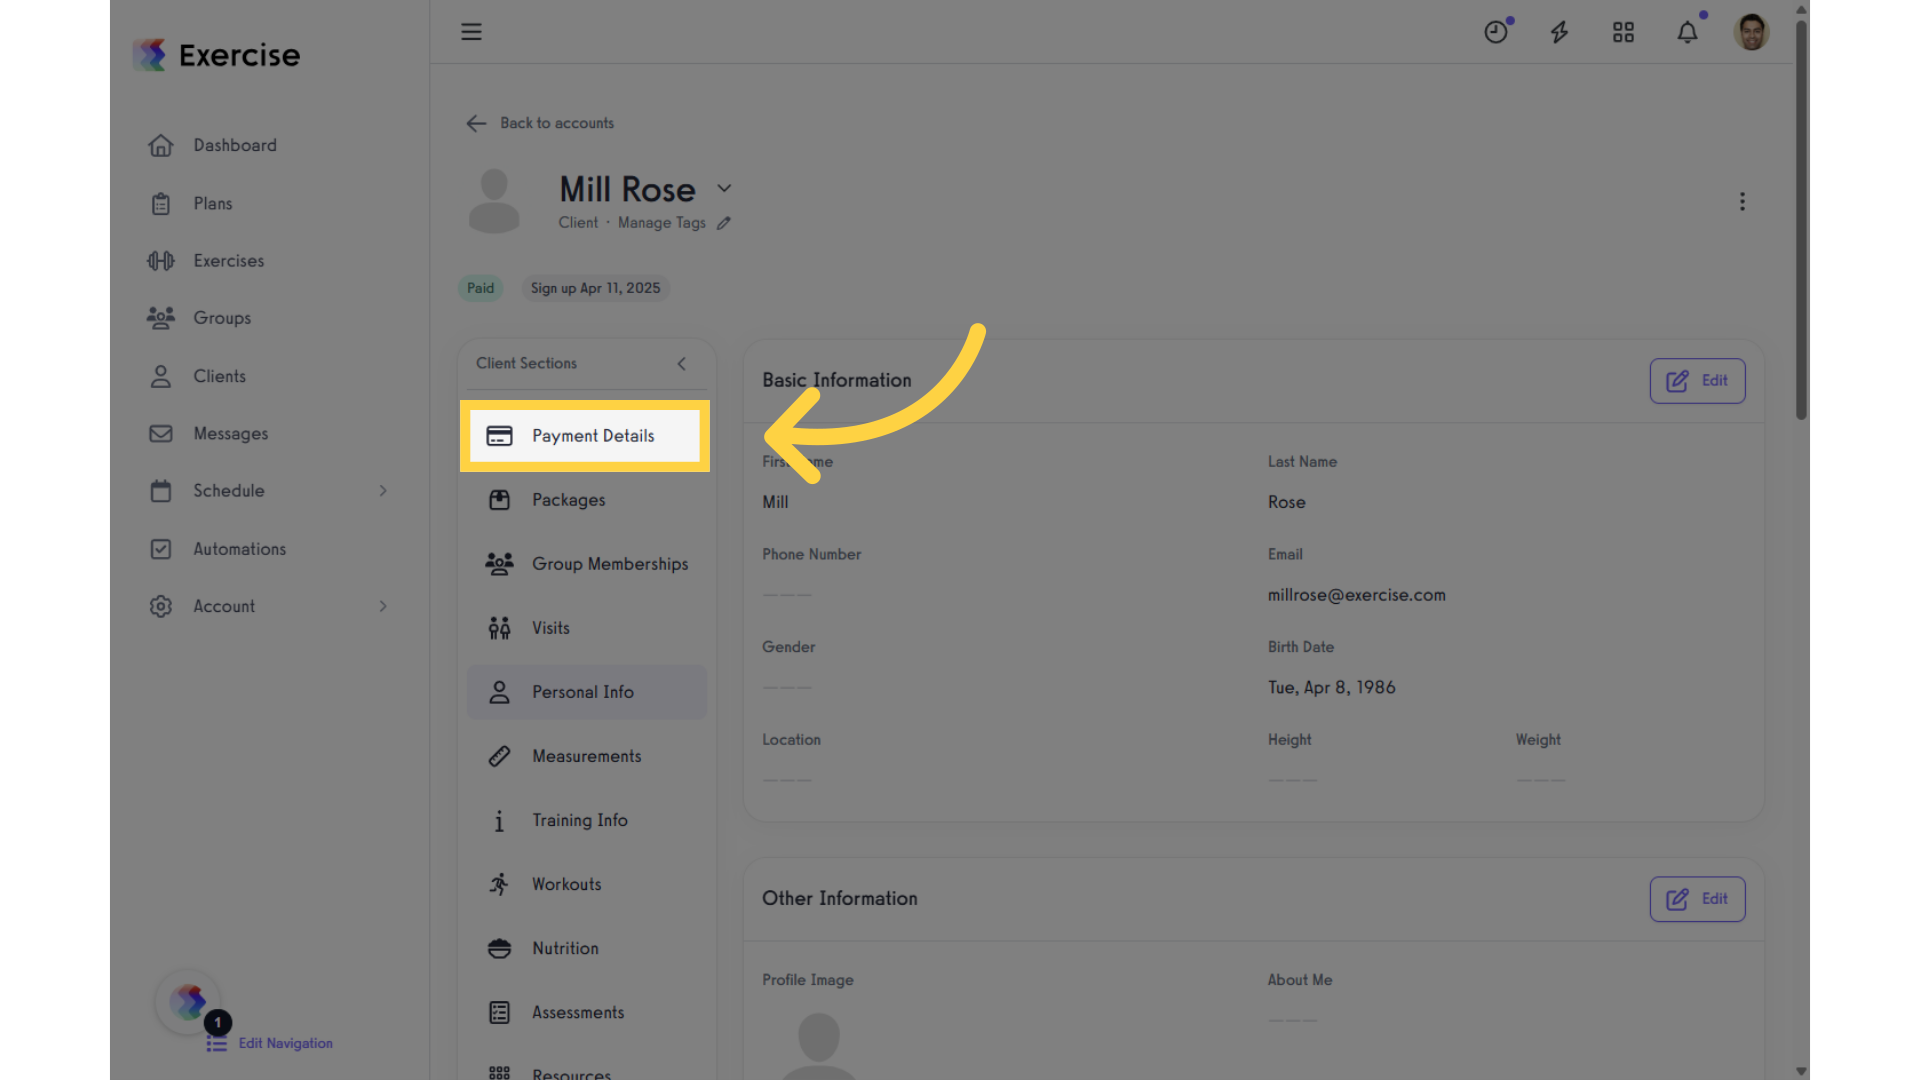This screenshot has width=1920, height=1080.
Task: Open Visits section
Action: pos(587,628)
